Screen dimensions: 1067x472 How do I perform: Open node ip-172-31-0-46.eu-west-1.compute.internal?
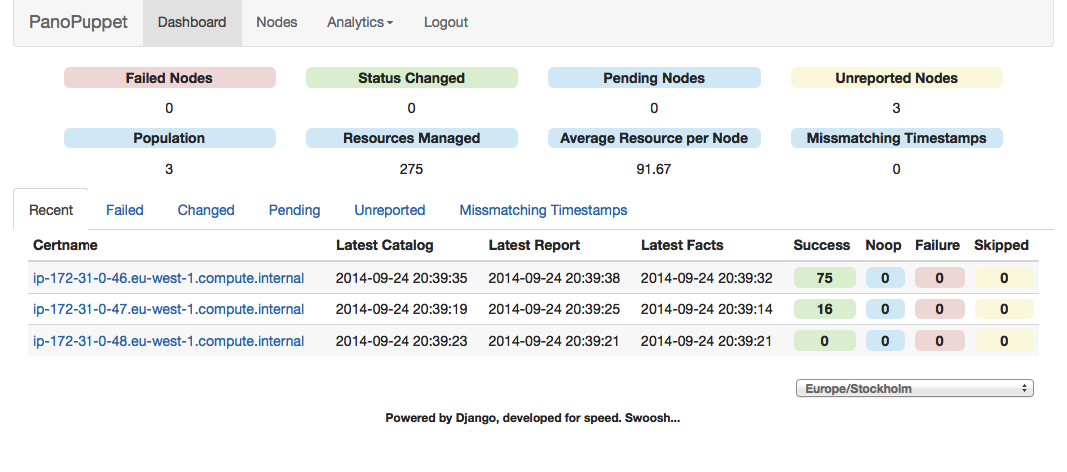[169, 278]
